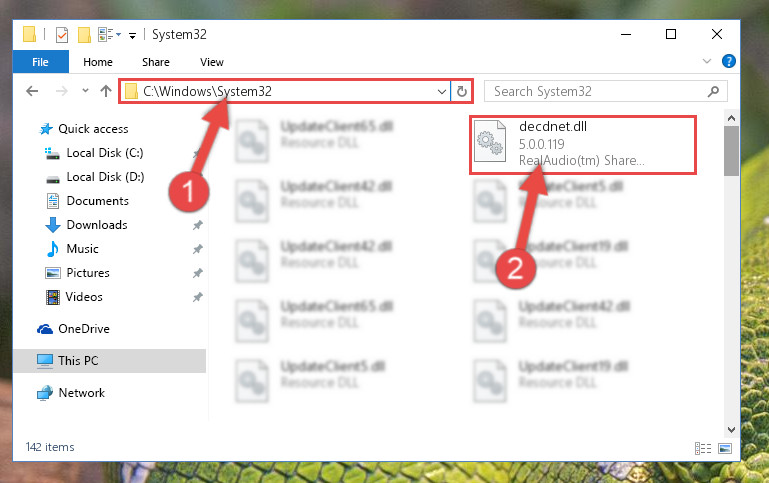The width and height of the screenshot is (769, 483).
Task: Unpin Downloads from Quick access
Action: (x=198, y=225)
